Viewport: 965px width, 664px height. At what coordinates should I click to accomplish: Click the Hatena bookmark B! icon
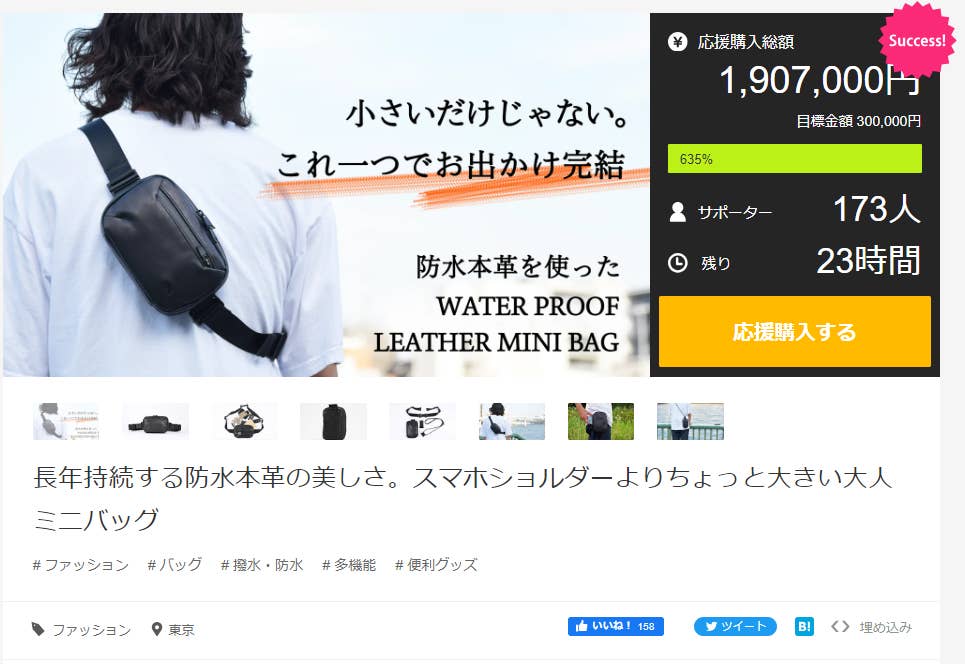[804, 626]
